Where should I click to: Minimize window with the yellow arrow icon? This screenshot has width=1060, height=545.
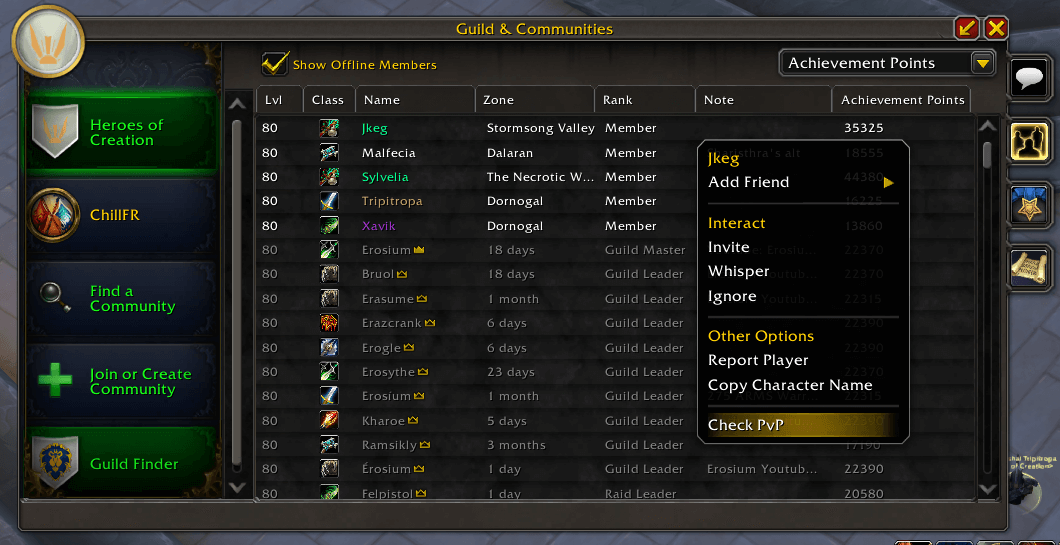(967, 28)
